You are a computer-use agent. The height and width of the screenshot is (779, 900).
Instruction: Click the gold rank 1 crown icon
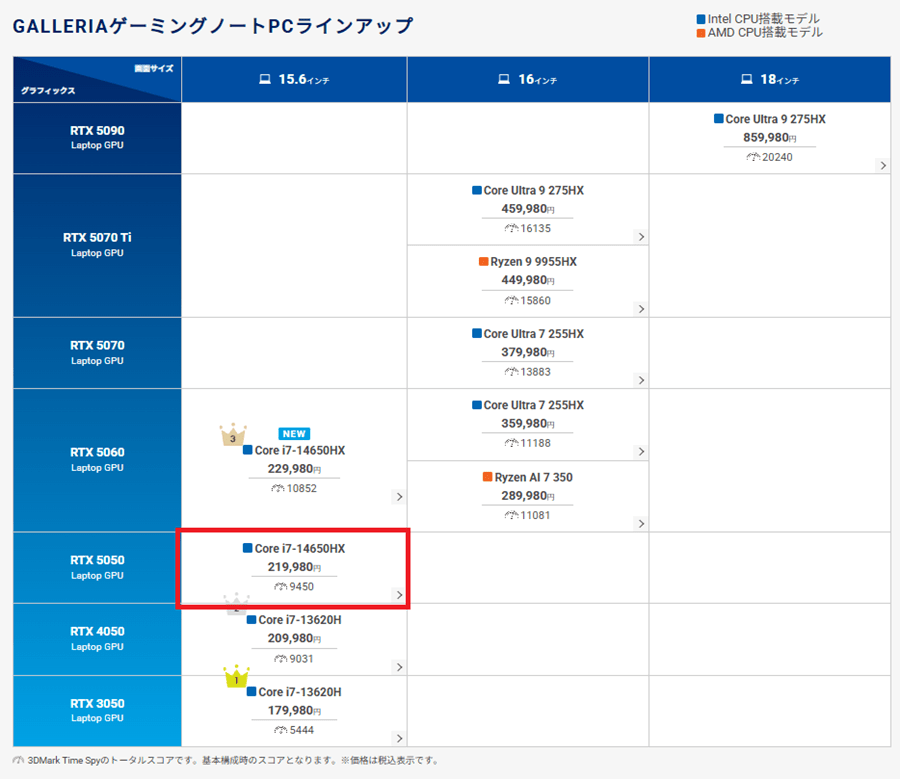pyautogui.click(x=235, y=678)
